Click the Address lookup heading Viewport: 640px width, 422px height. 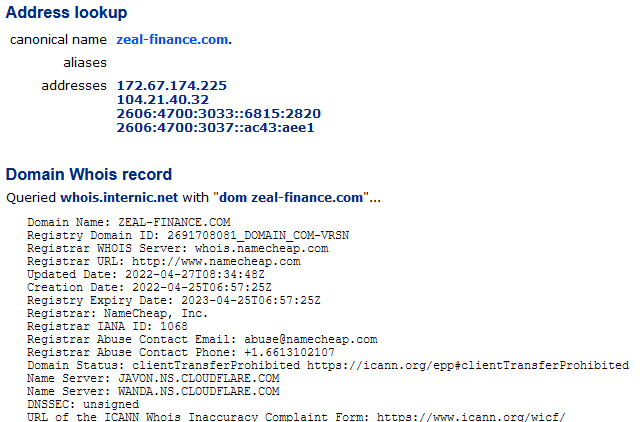tap(66, 12)
